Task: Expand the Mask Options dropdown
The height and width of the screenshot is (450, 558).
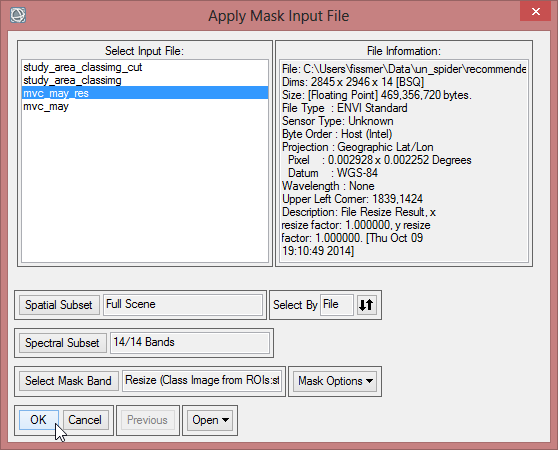Action: tap(335, 381)
